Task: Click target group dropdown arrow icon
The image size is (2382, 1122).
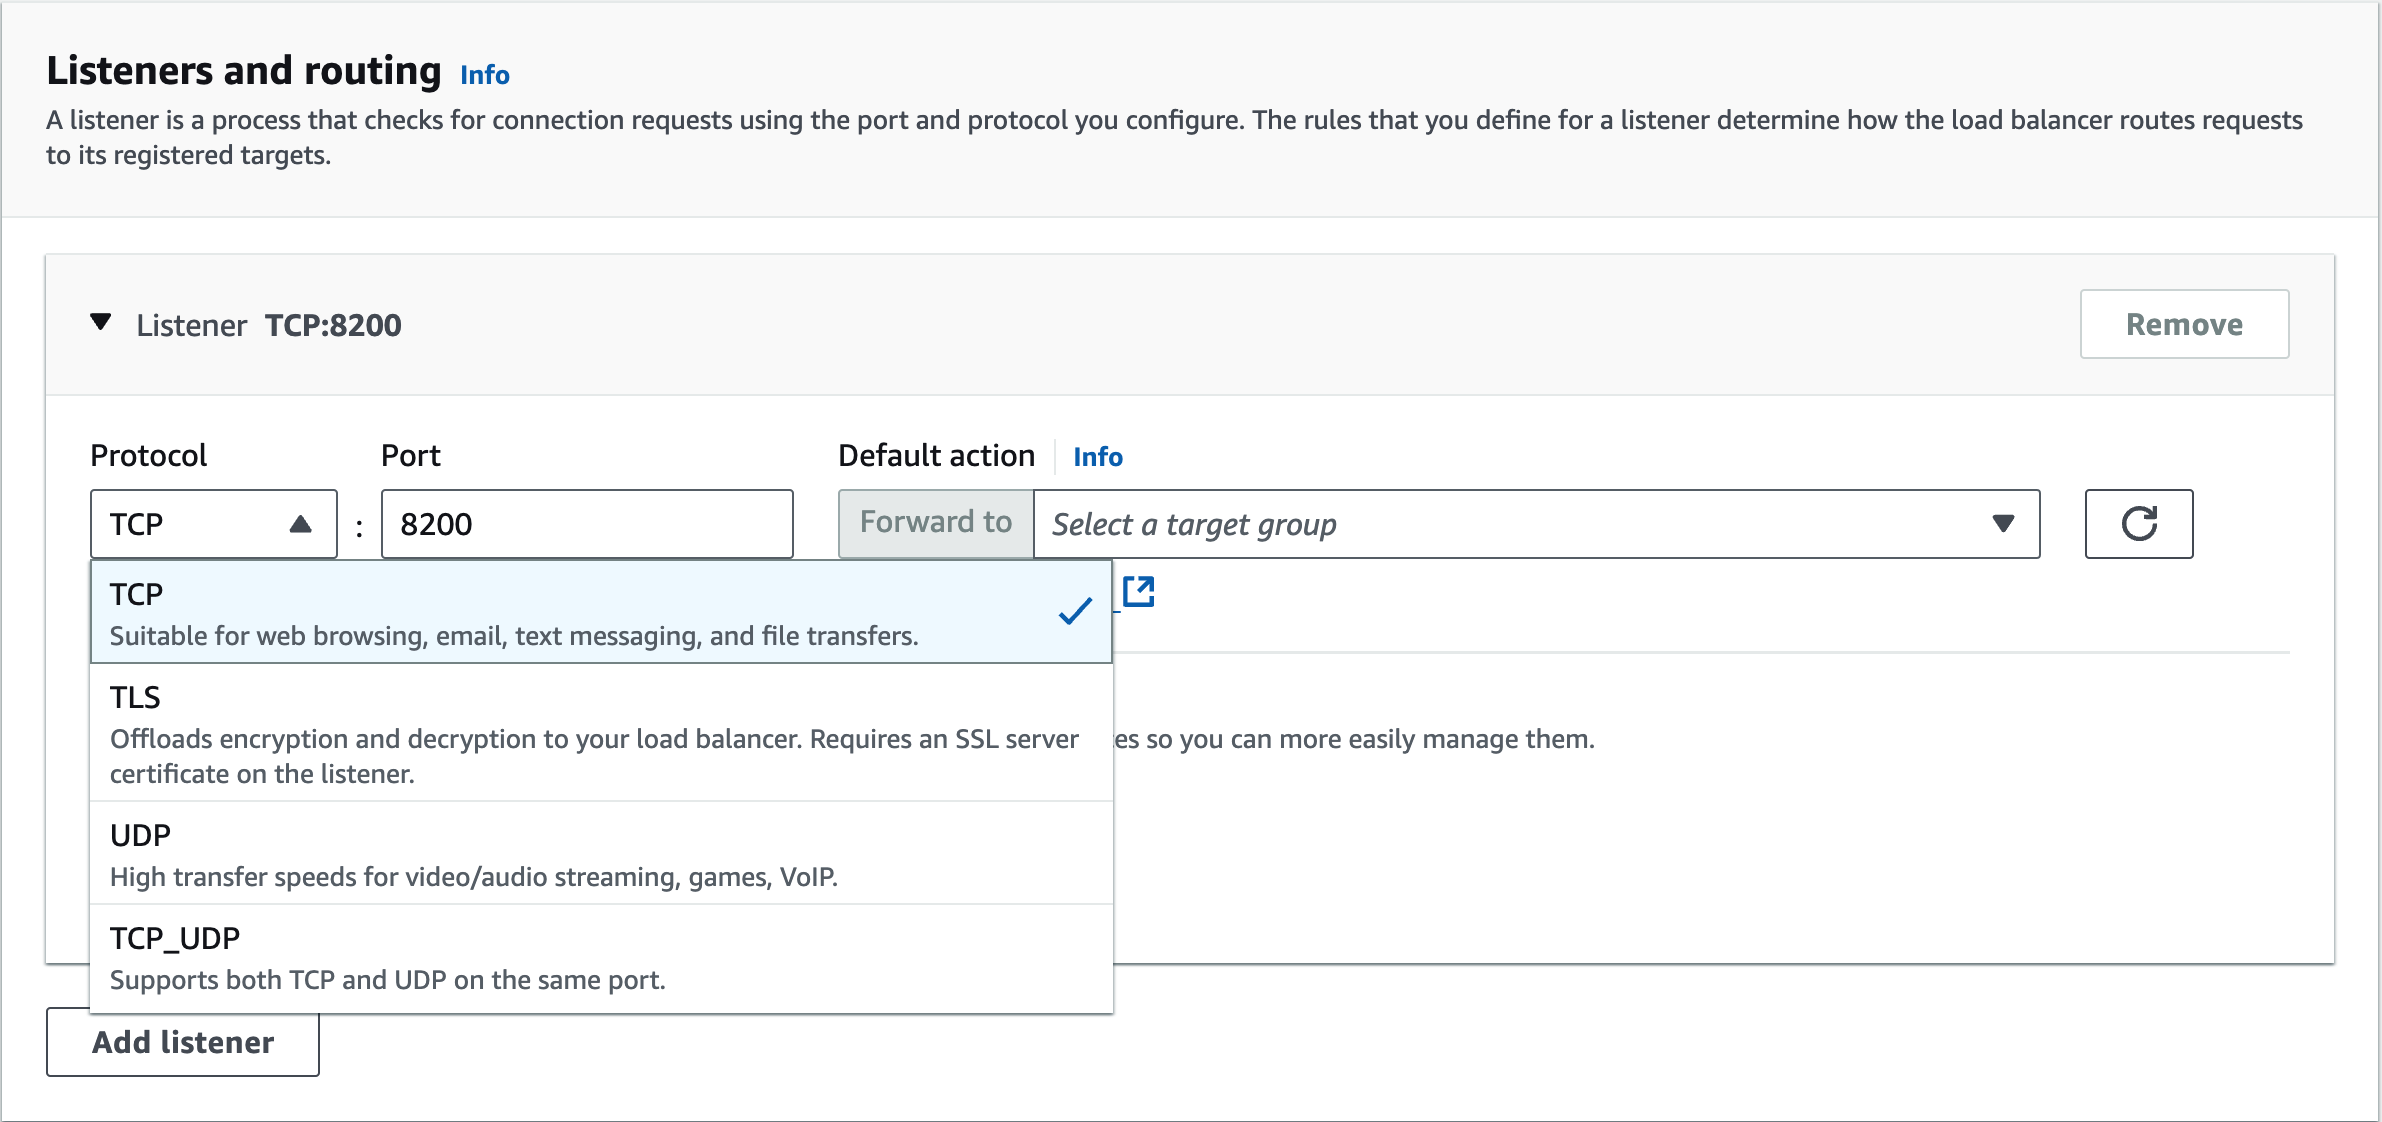Action: tap(2002, 524)
